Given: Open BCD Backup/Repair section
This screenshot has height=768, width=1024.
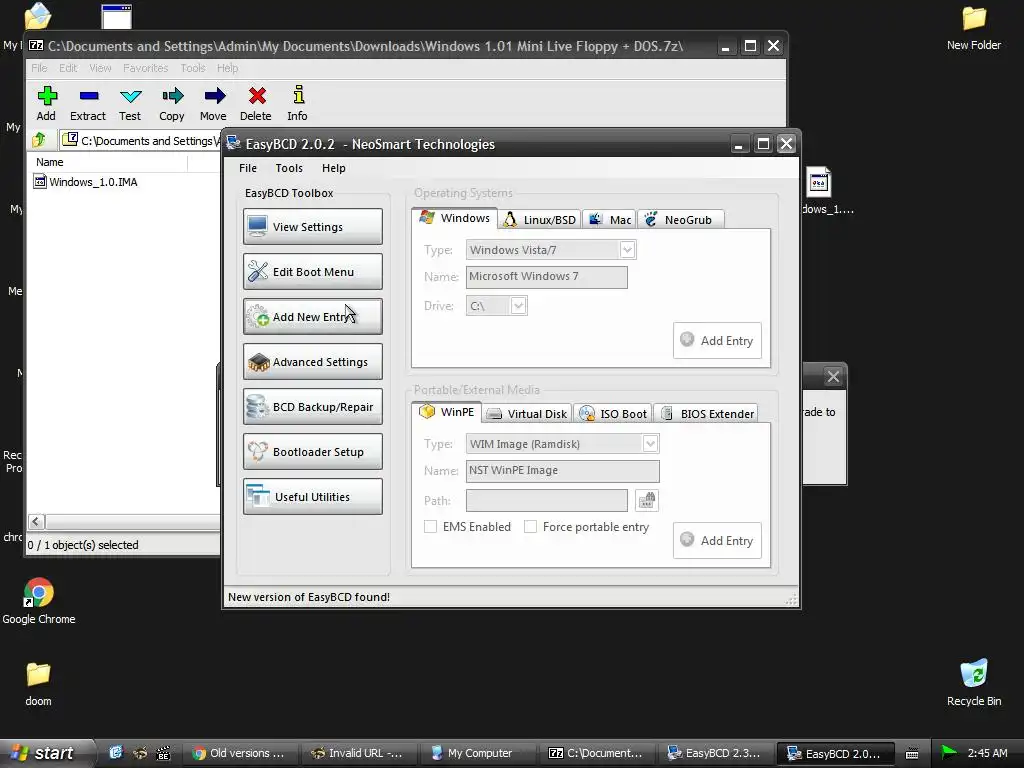Looking at the screenshot, I should (313, 407).
